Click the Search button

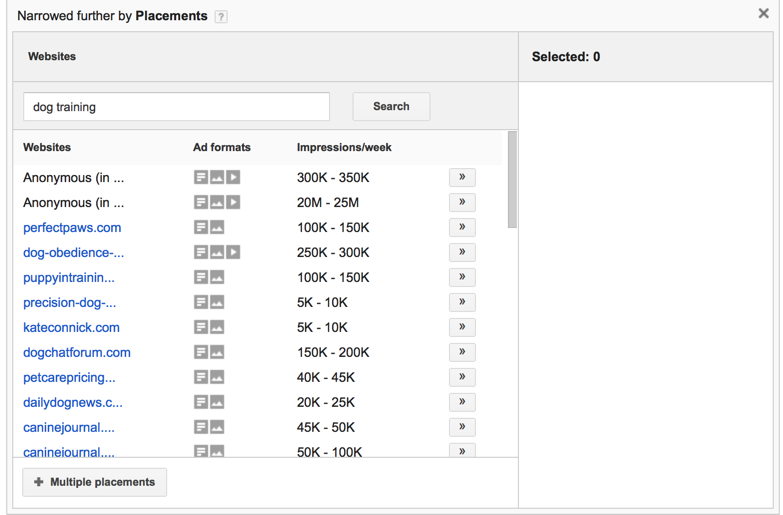(391, 106)
